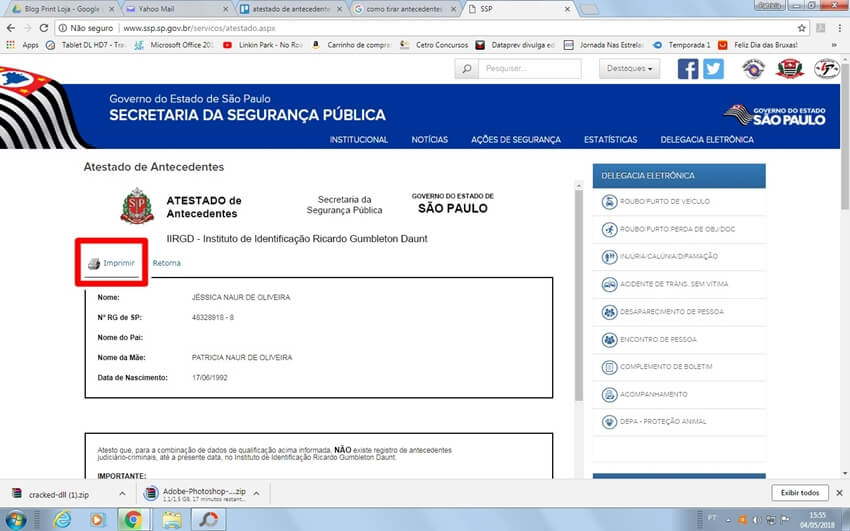The image size is (850, 531).
Task: Open the Notícias menu item
Action: click(429, 140)
